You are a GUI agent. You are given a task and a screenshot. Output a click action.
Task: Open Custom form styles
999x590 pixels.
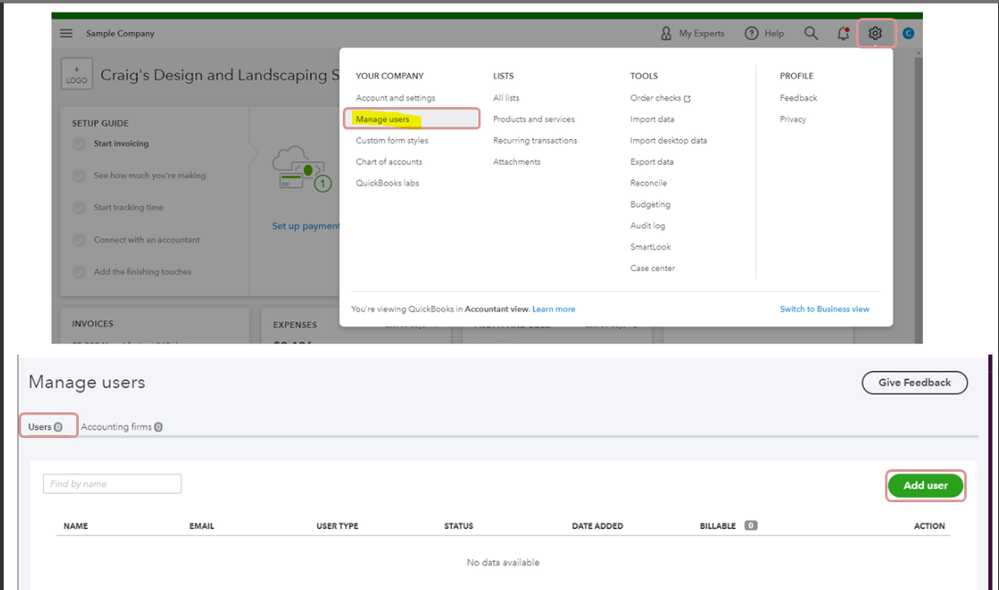click(392, 141)
